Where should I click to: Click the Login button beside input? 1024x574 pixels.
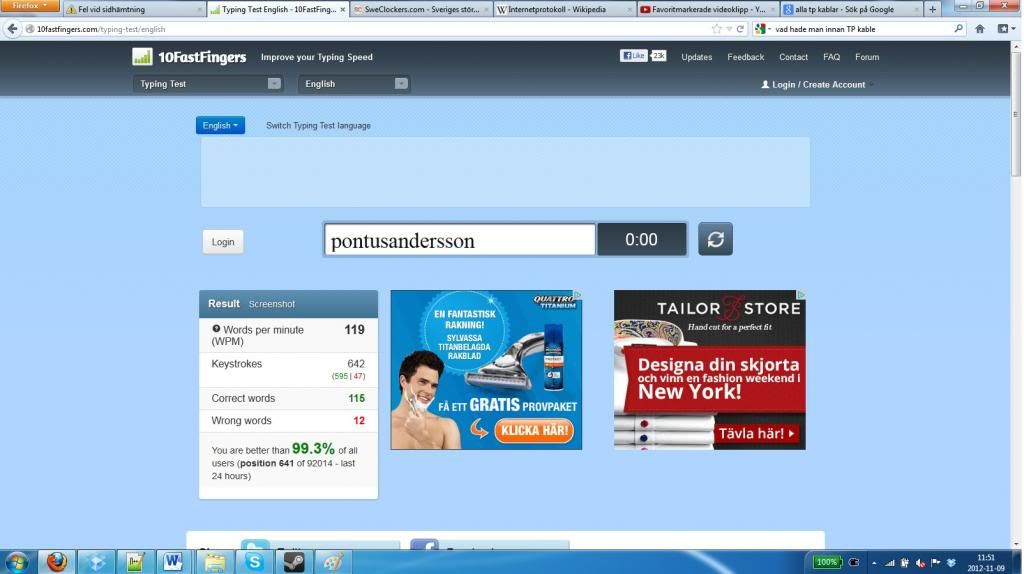pyautogui.click(x=223, y=242)
